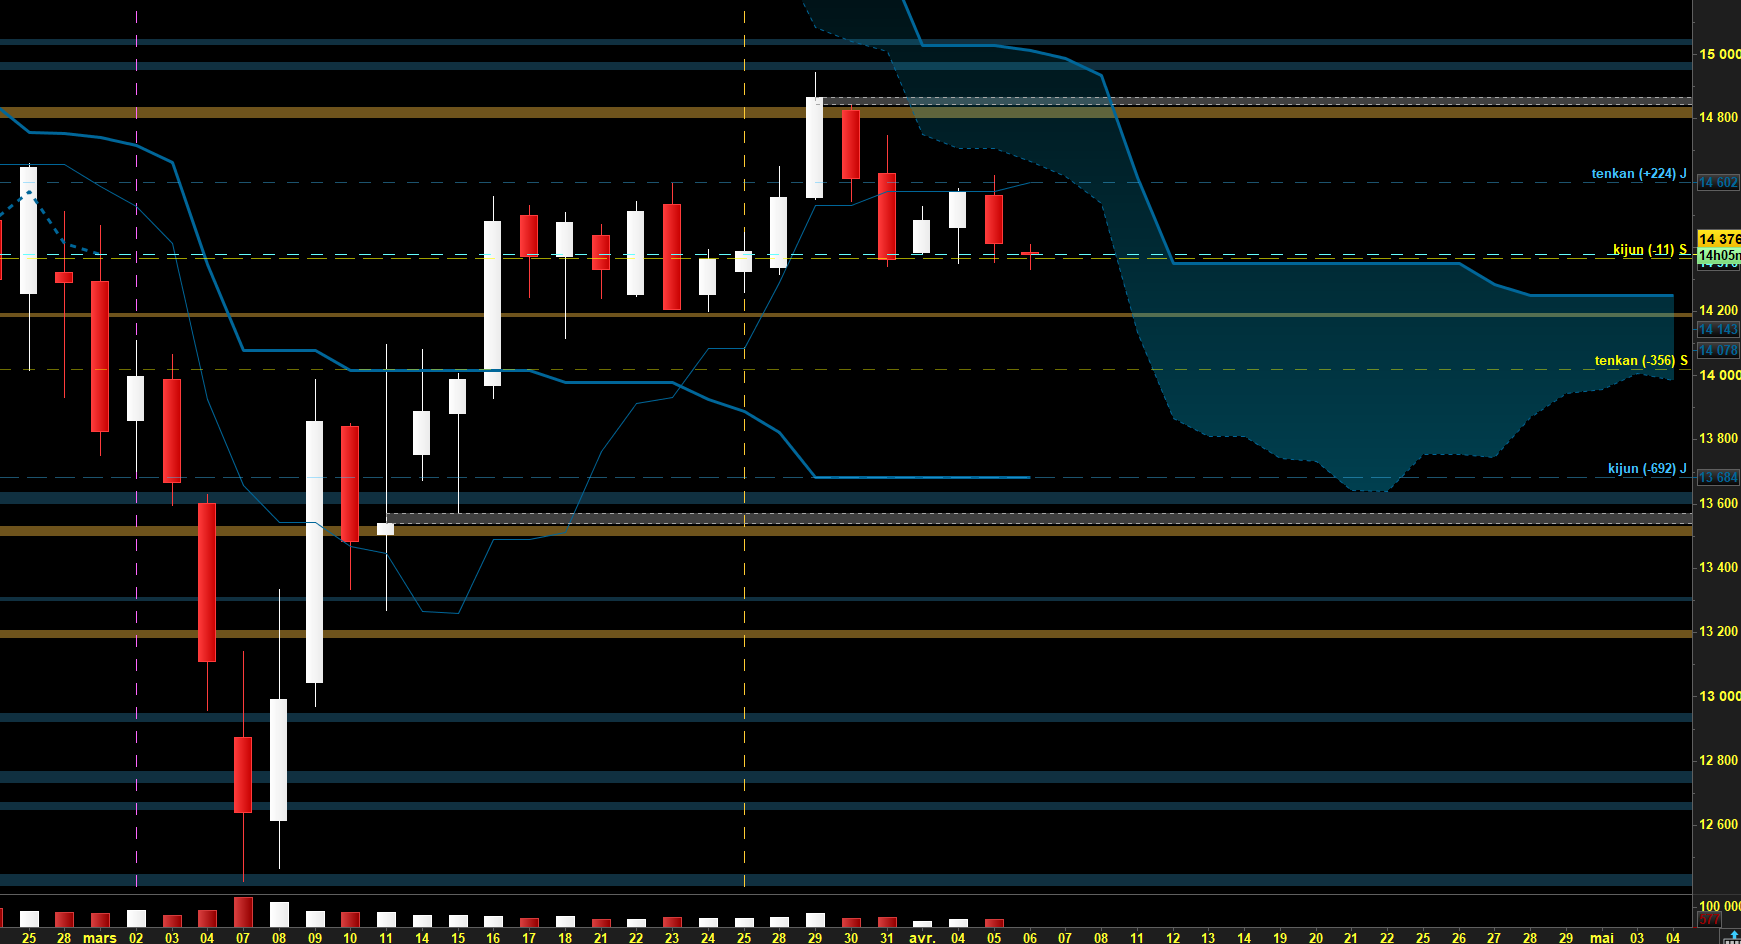1741x944 pixels.
Task: Click the date label 19 on time axis
Action: tap(1280, 938)
